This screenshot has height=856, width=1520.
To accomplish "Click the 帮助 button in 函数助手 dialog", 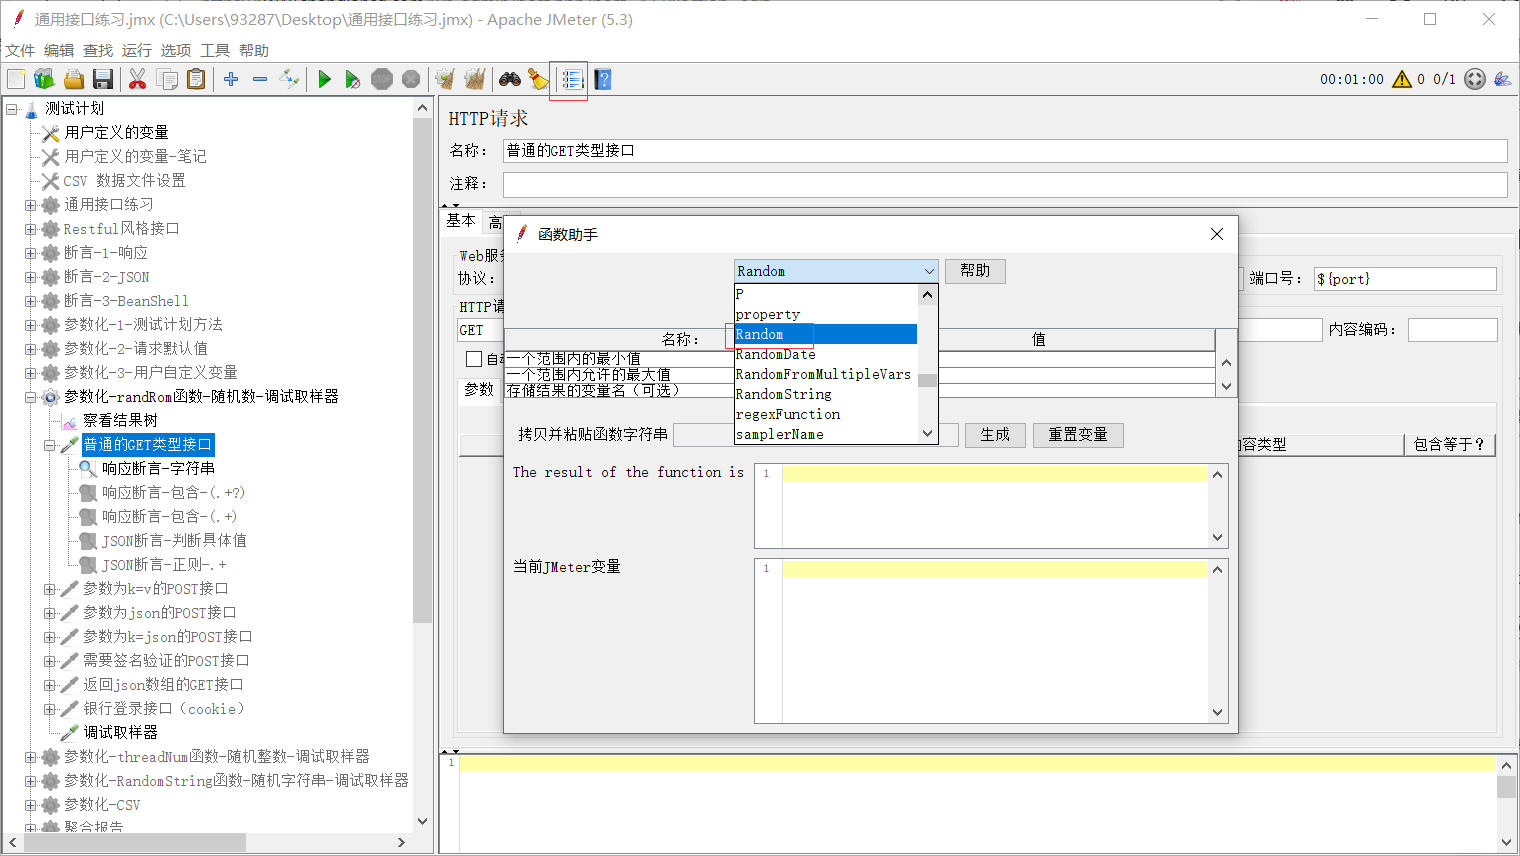I will point(975,271).
